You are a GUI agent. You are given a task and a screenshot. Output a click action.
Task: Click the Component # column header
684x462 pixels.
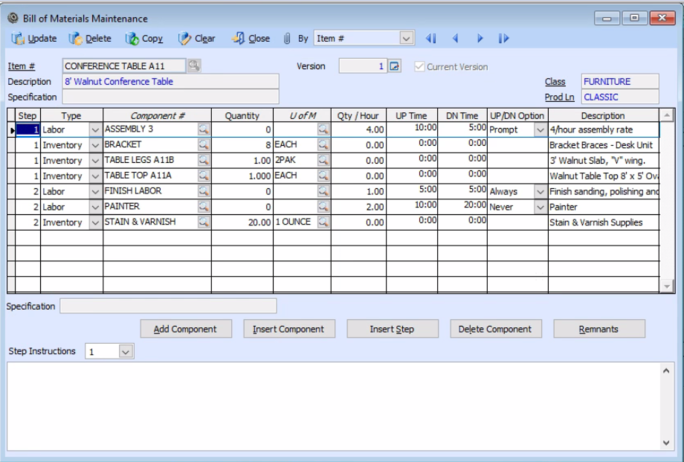point(157,116)
